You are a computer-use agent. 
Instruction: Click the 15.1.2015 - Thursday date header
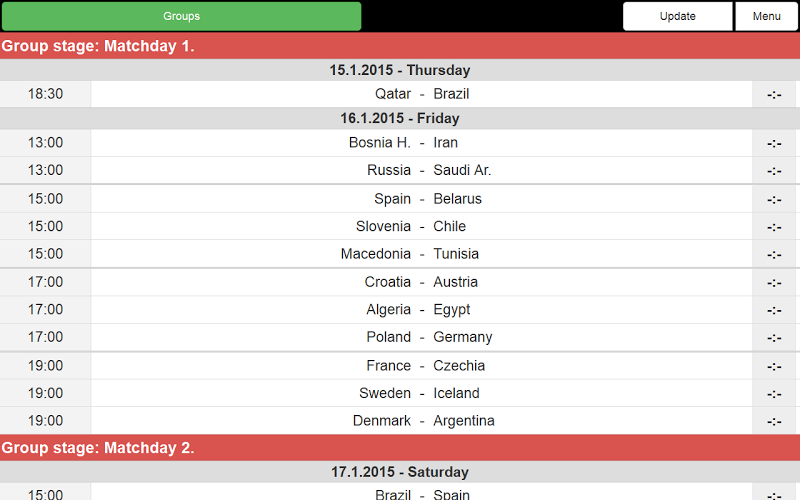400,70
